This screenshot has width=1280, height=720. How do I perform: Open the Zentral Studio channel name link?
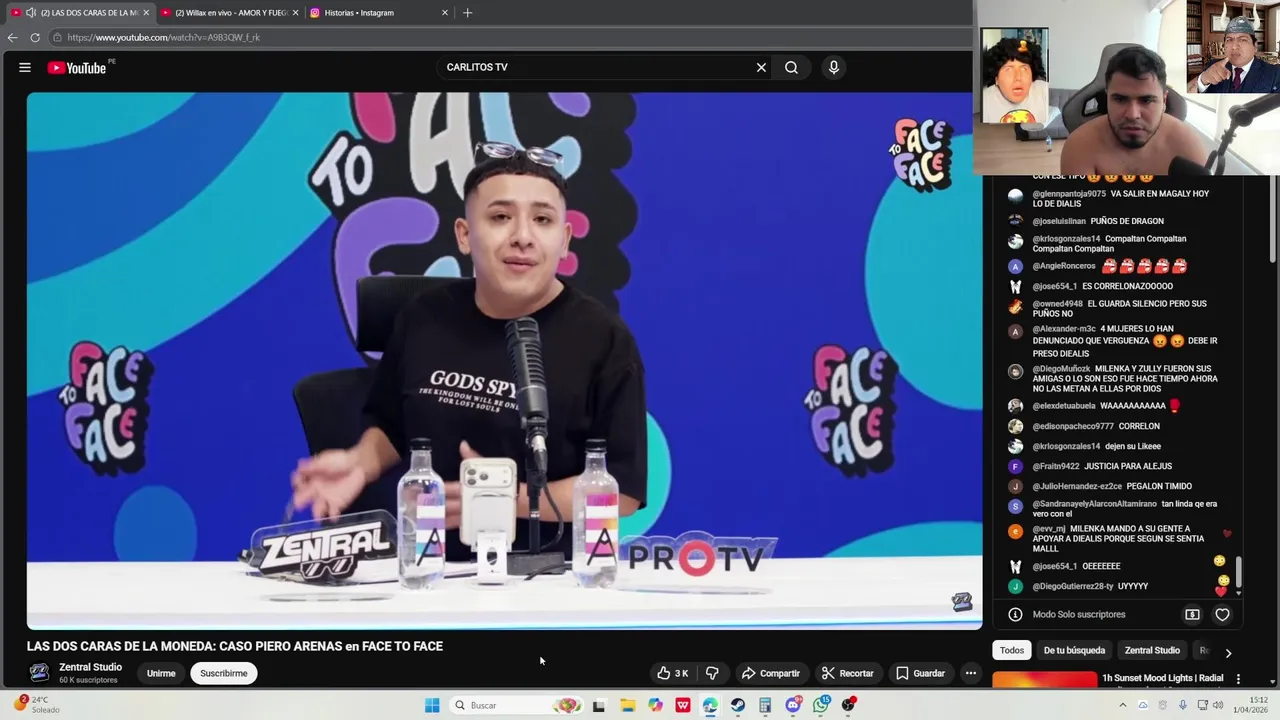(x=90, y=667)
